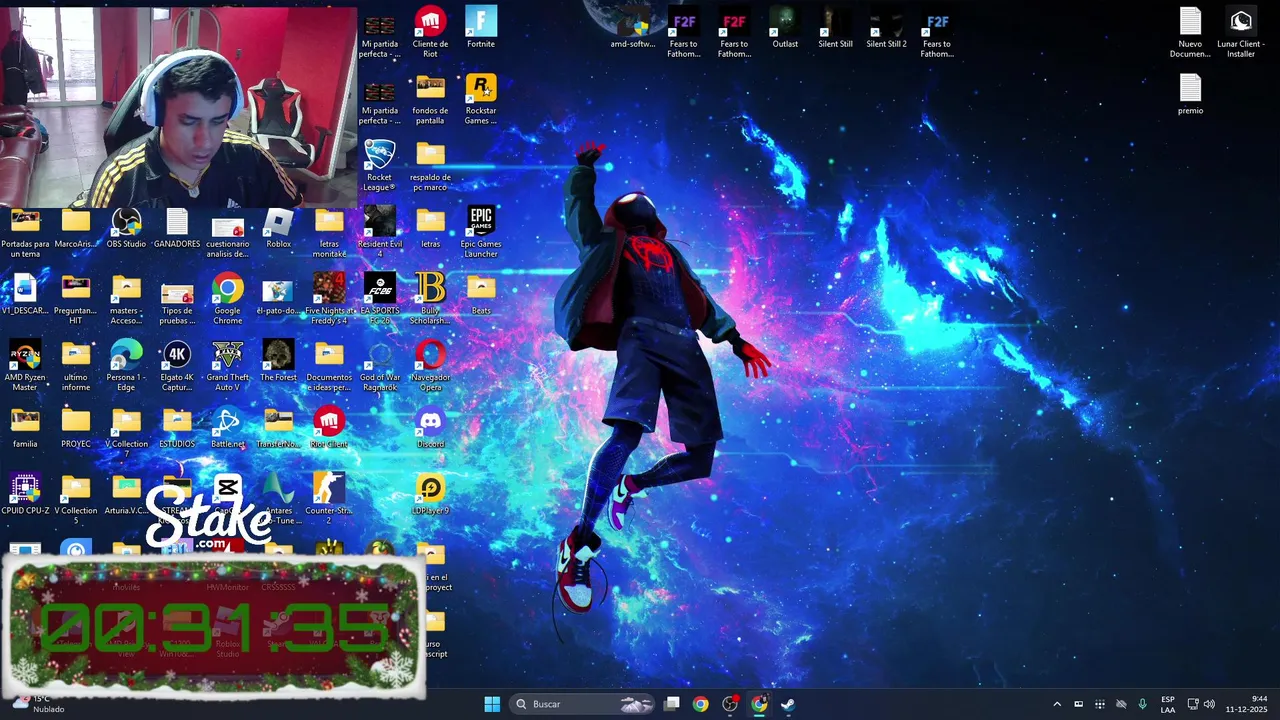Open Task View in the taskbar
The width and height of the screenshot is (1280, 720).
[x=672, y=704]
